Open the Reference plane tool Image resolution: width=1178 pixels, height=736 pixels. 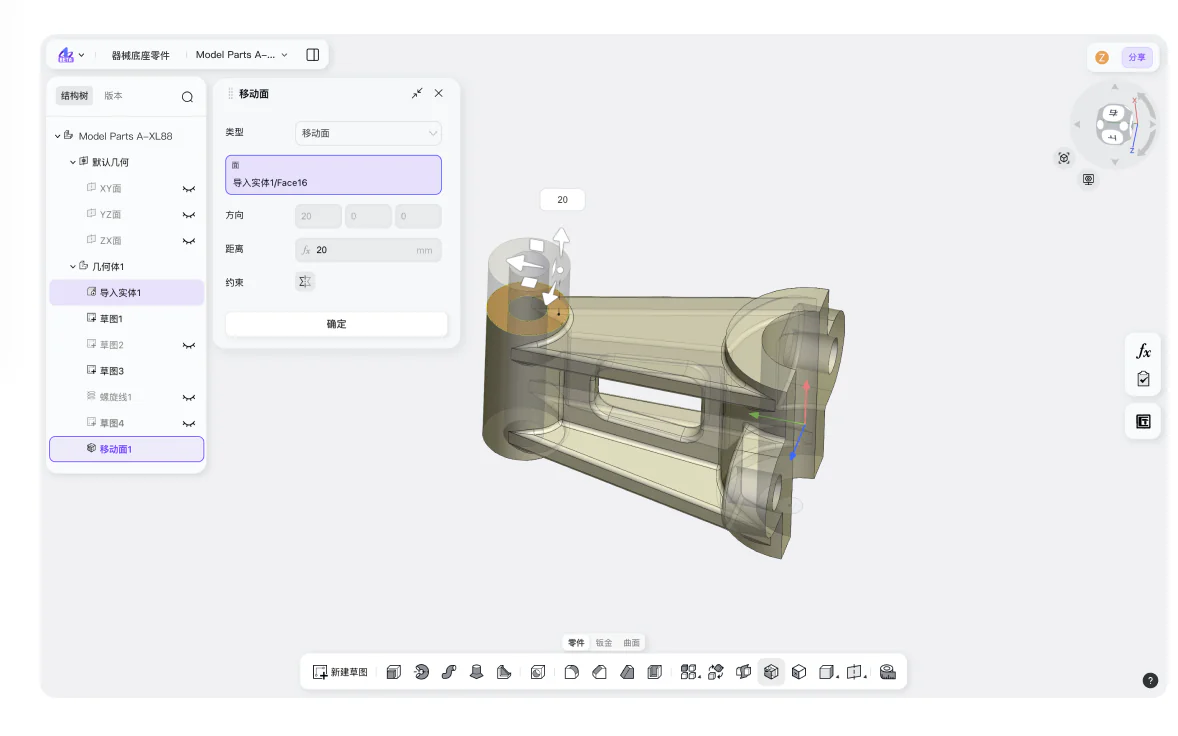click(x=856, y=672)
